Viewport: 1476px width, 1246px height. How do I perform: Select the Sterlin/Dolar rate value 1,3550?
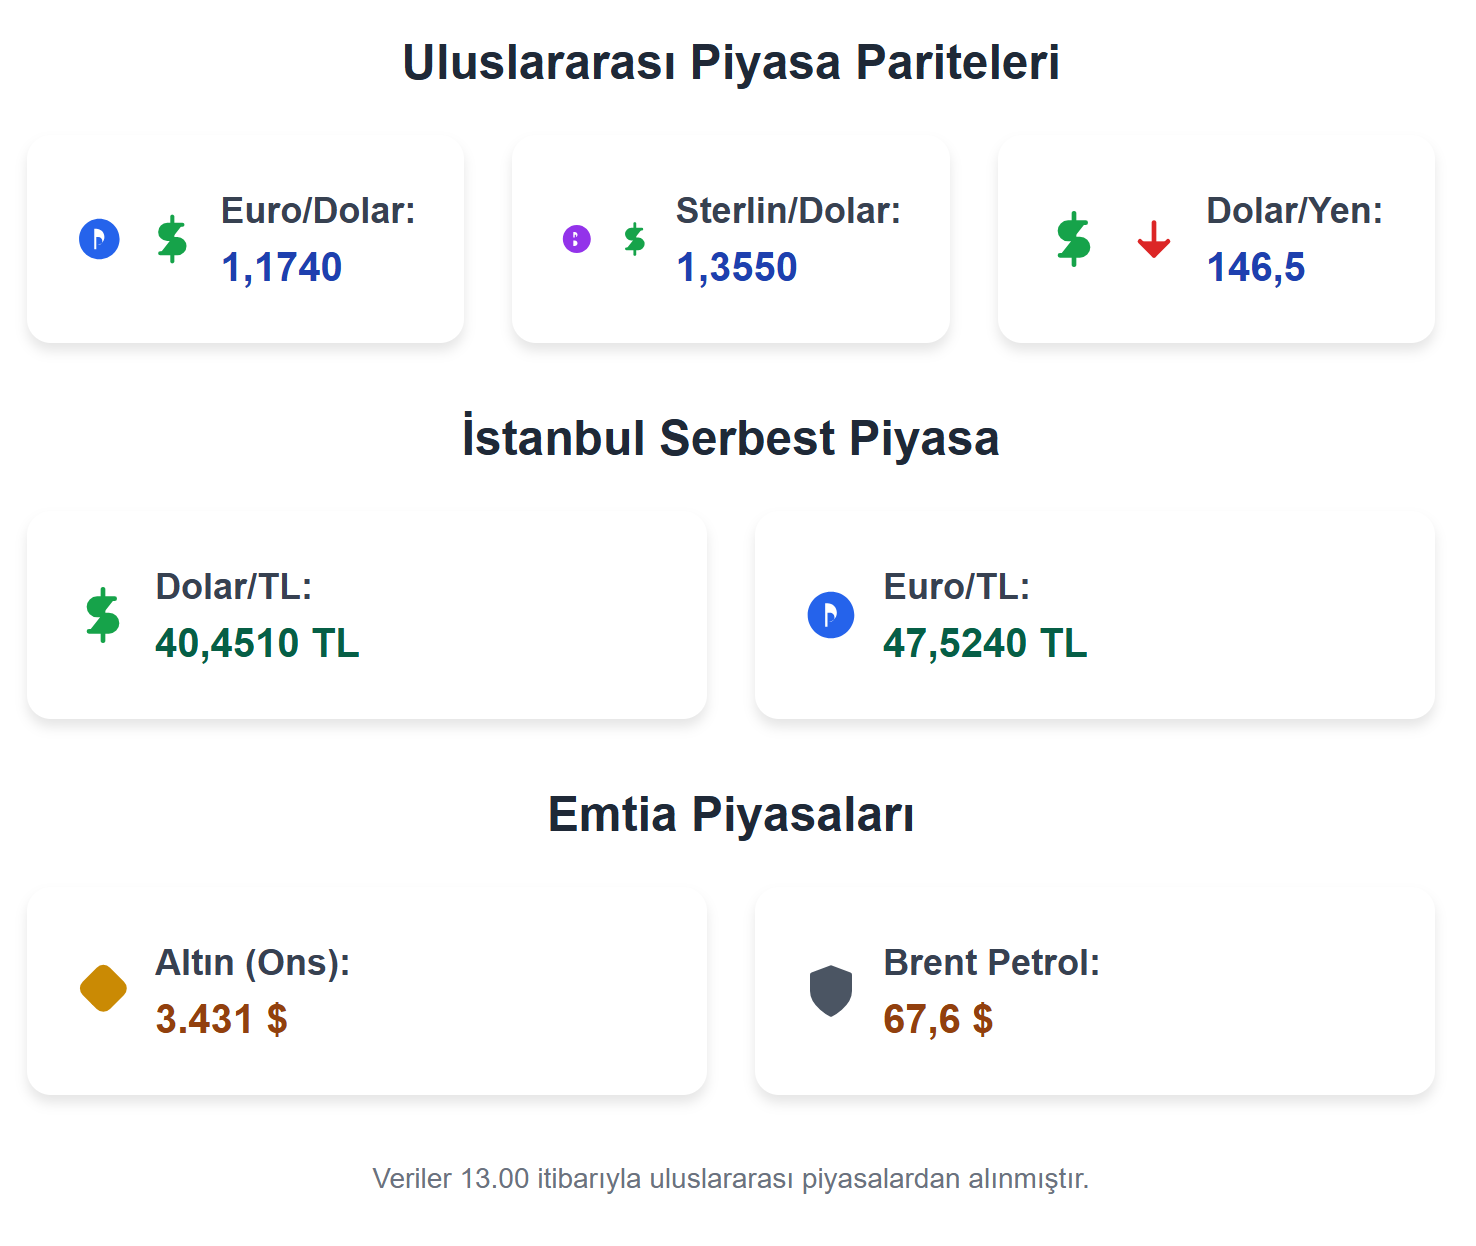point(737,267)
